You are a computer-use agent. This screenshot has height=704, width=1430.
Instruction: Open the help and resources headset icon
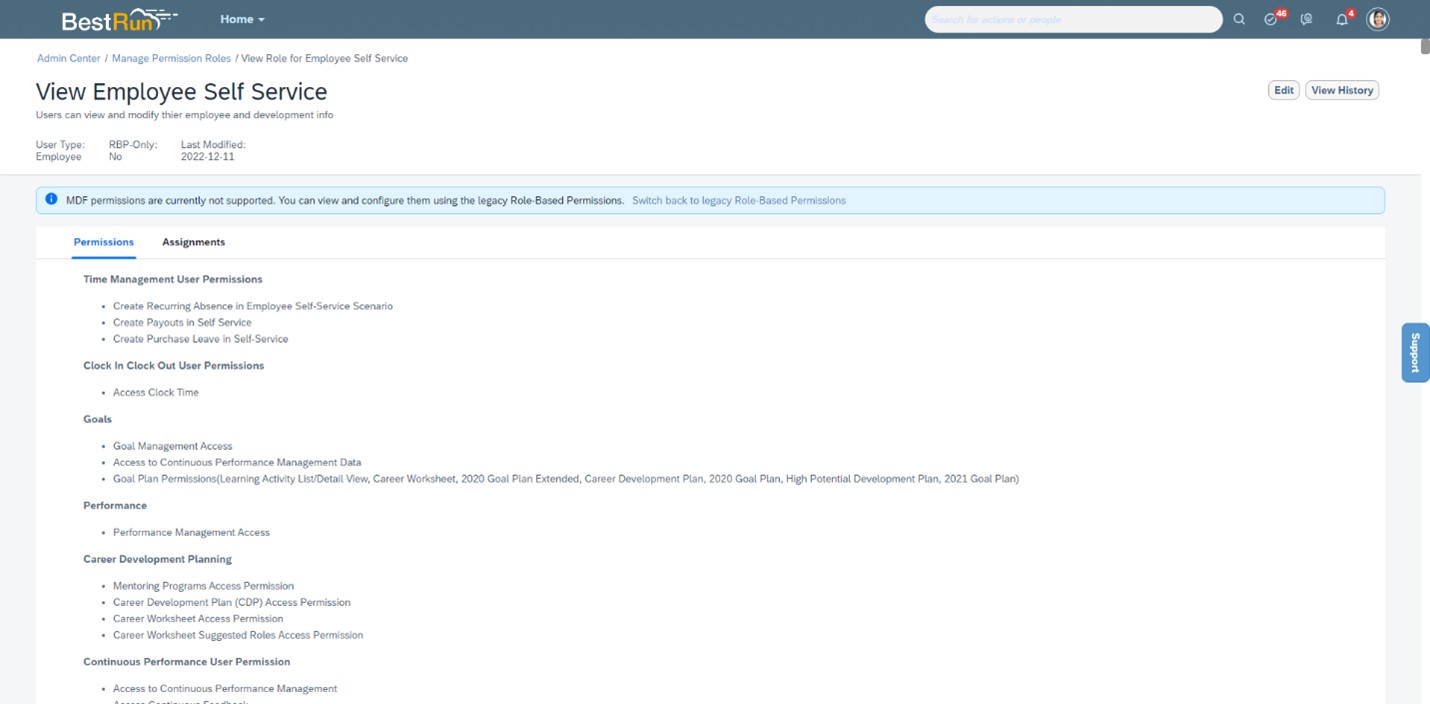click(1306, 19)
